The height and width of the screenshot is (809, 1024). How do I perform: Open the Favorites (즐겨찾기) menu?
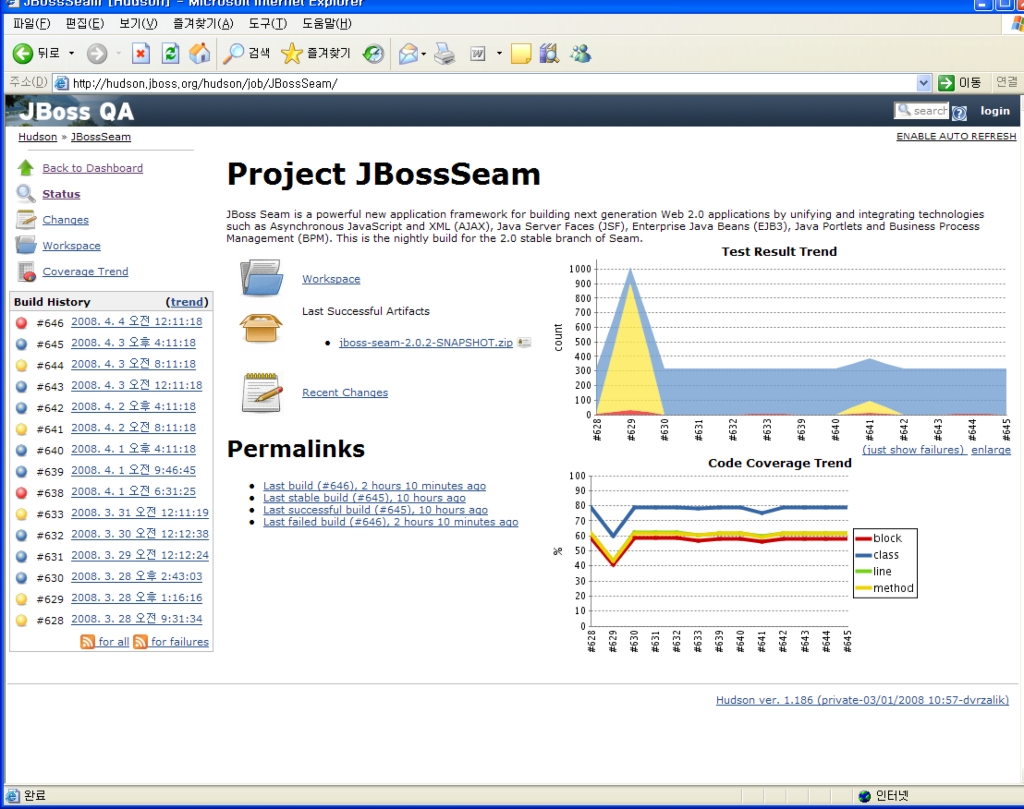pyautogui.click(x=202, y=24)
